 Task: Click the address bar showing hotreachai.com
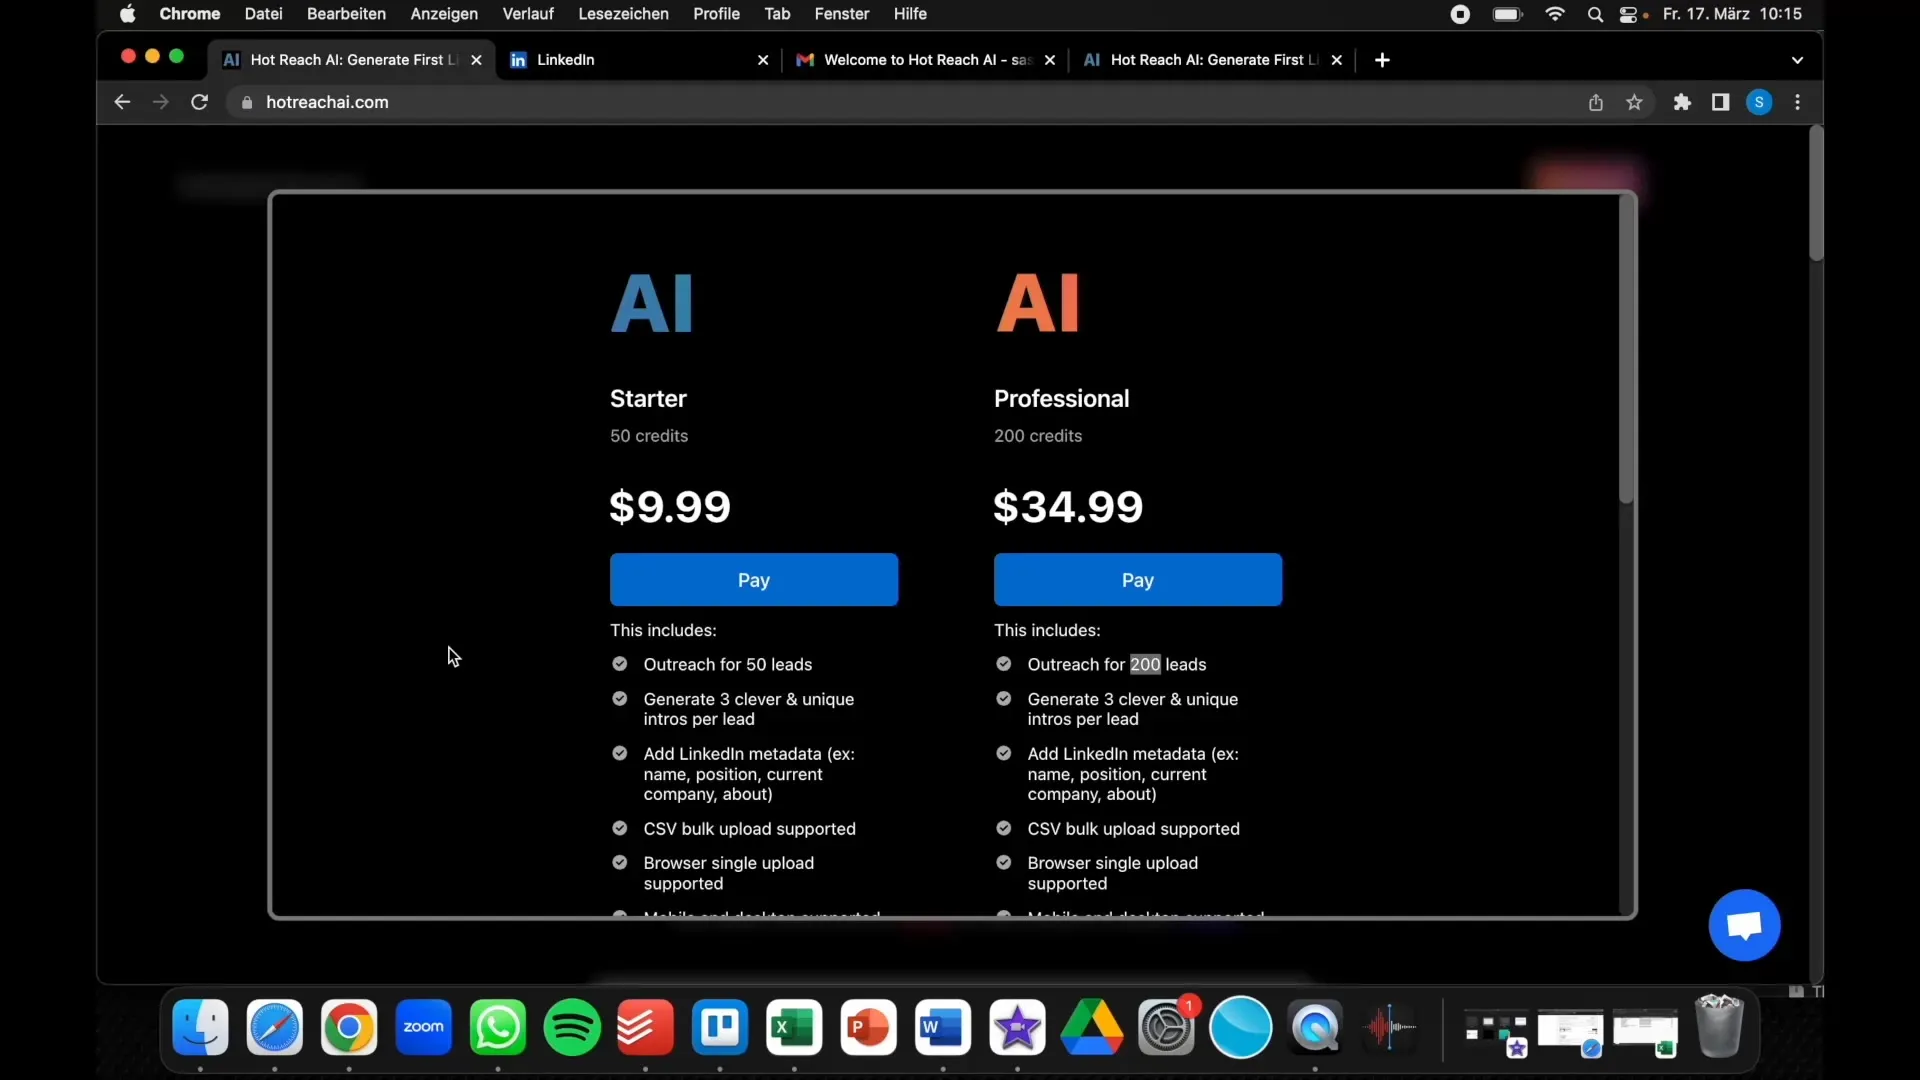click(900, 102)
